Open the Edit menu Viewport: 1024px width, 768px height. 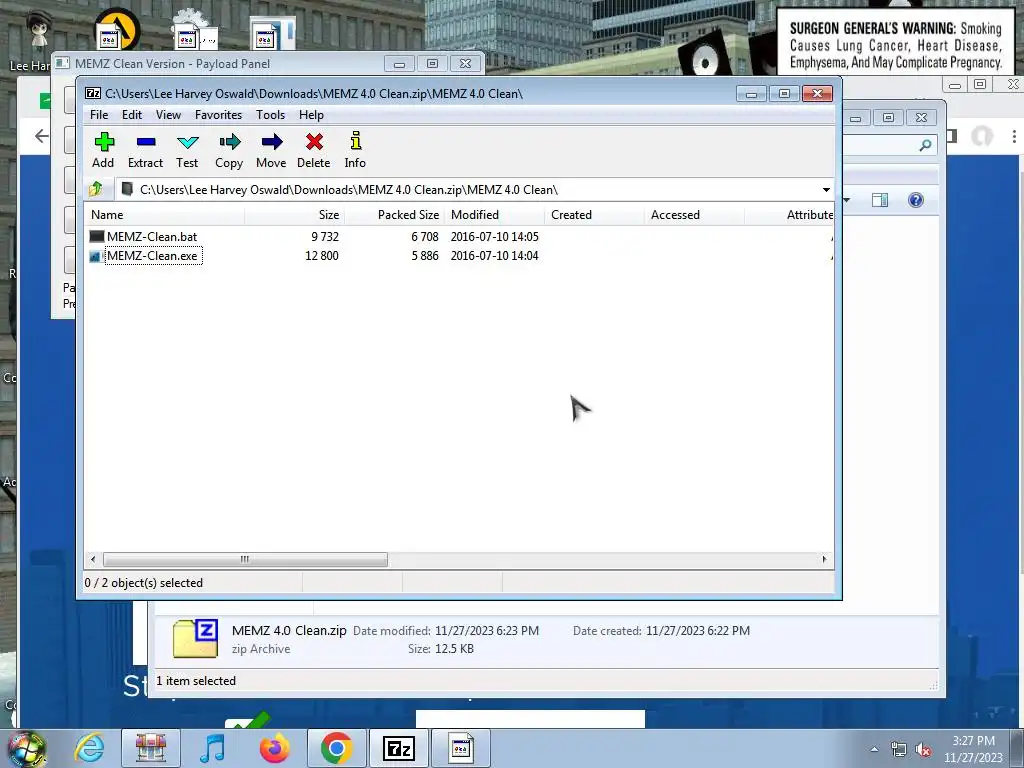[x=132, y=115]
